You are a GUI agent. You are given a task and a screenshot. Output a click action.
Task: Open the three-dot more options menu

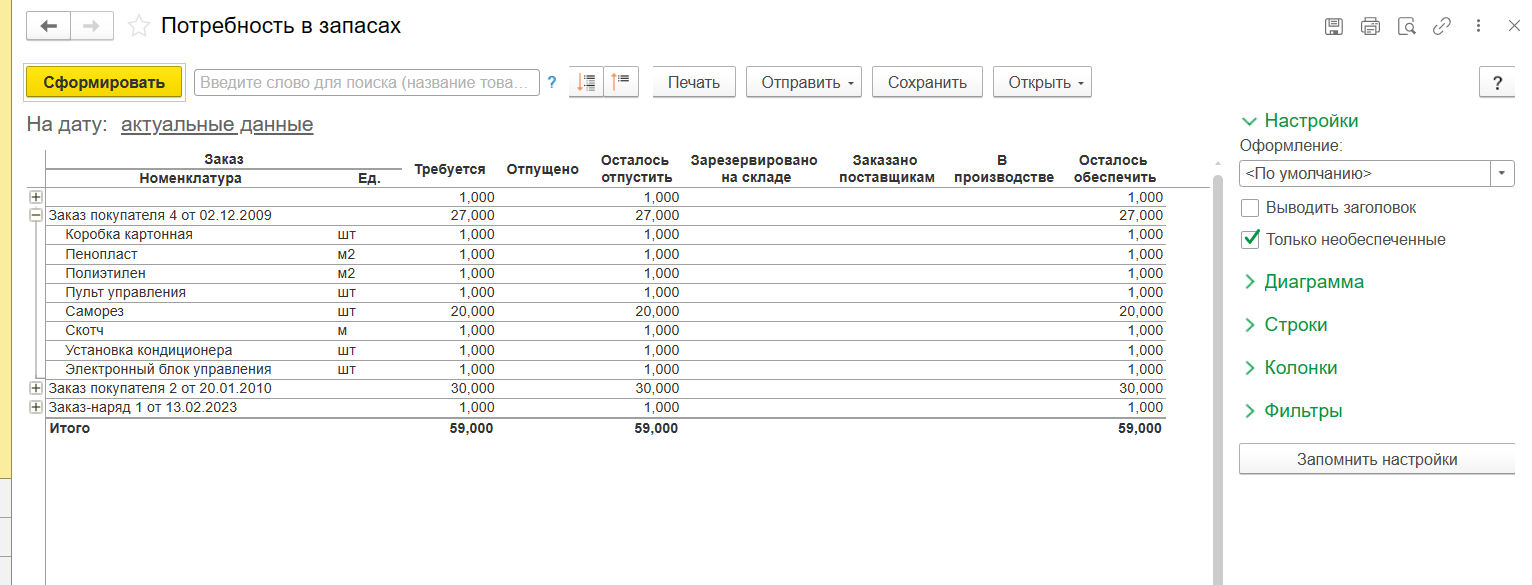[1478, 27]
